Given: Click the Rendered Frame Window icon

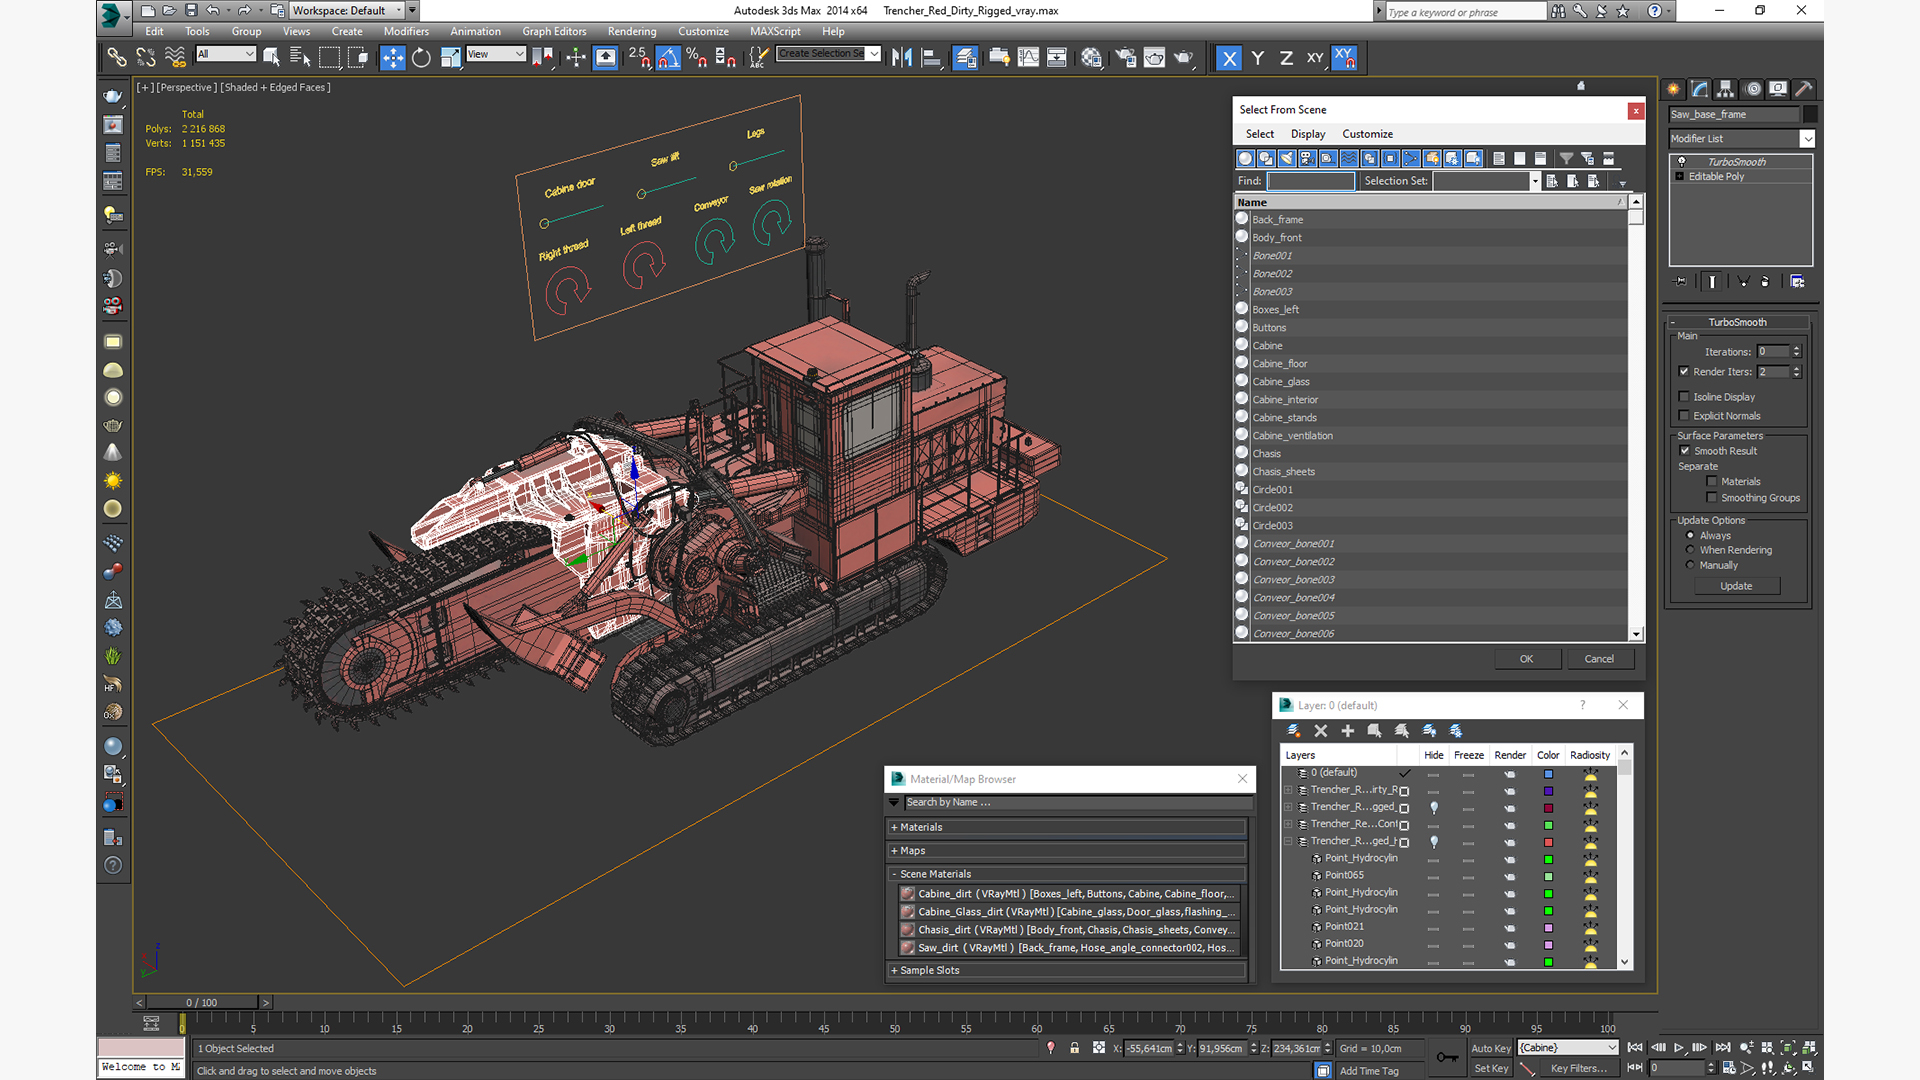Looking at the screenshot, I should [x=1154, y=58].
